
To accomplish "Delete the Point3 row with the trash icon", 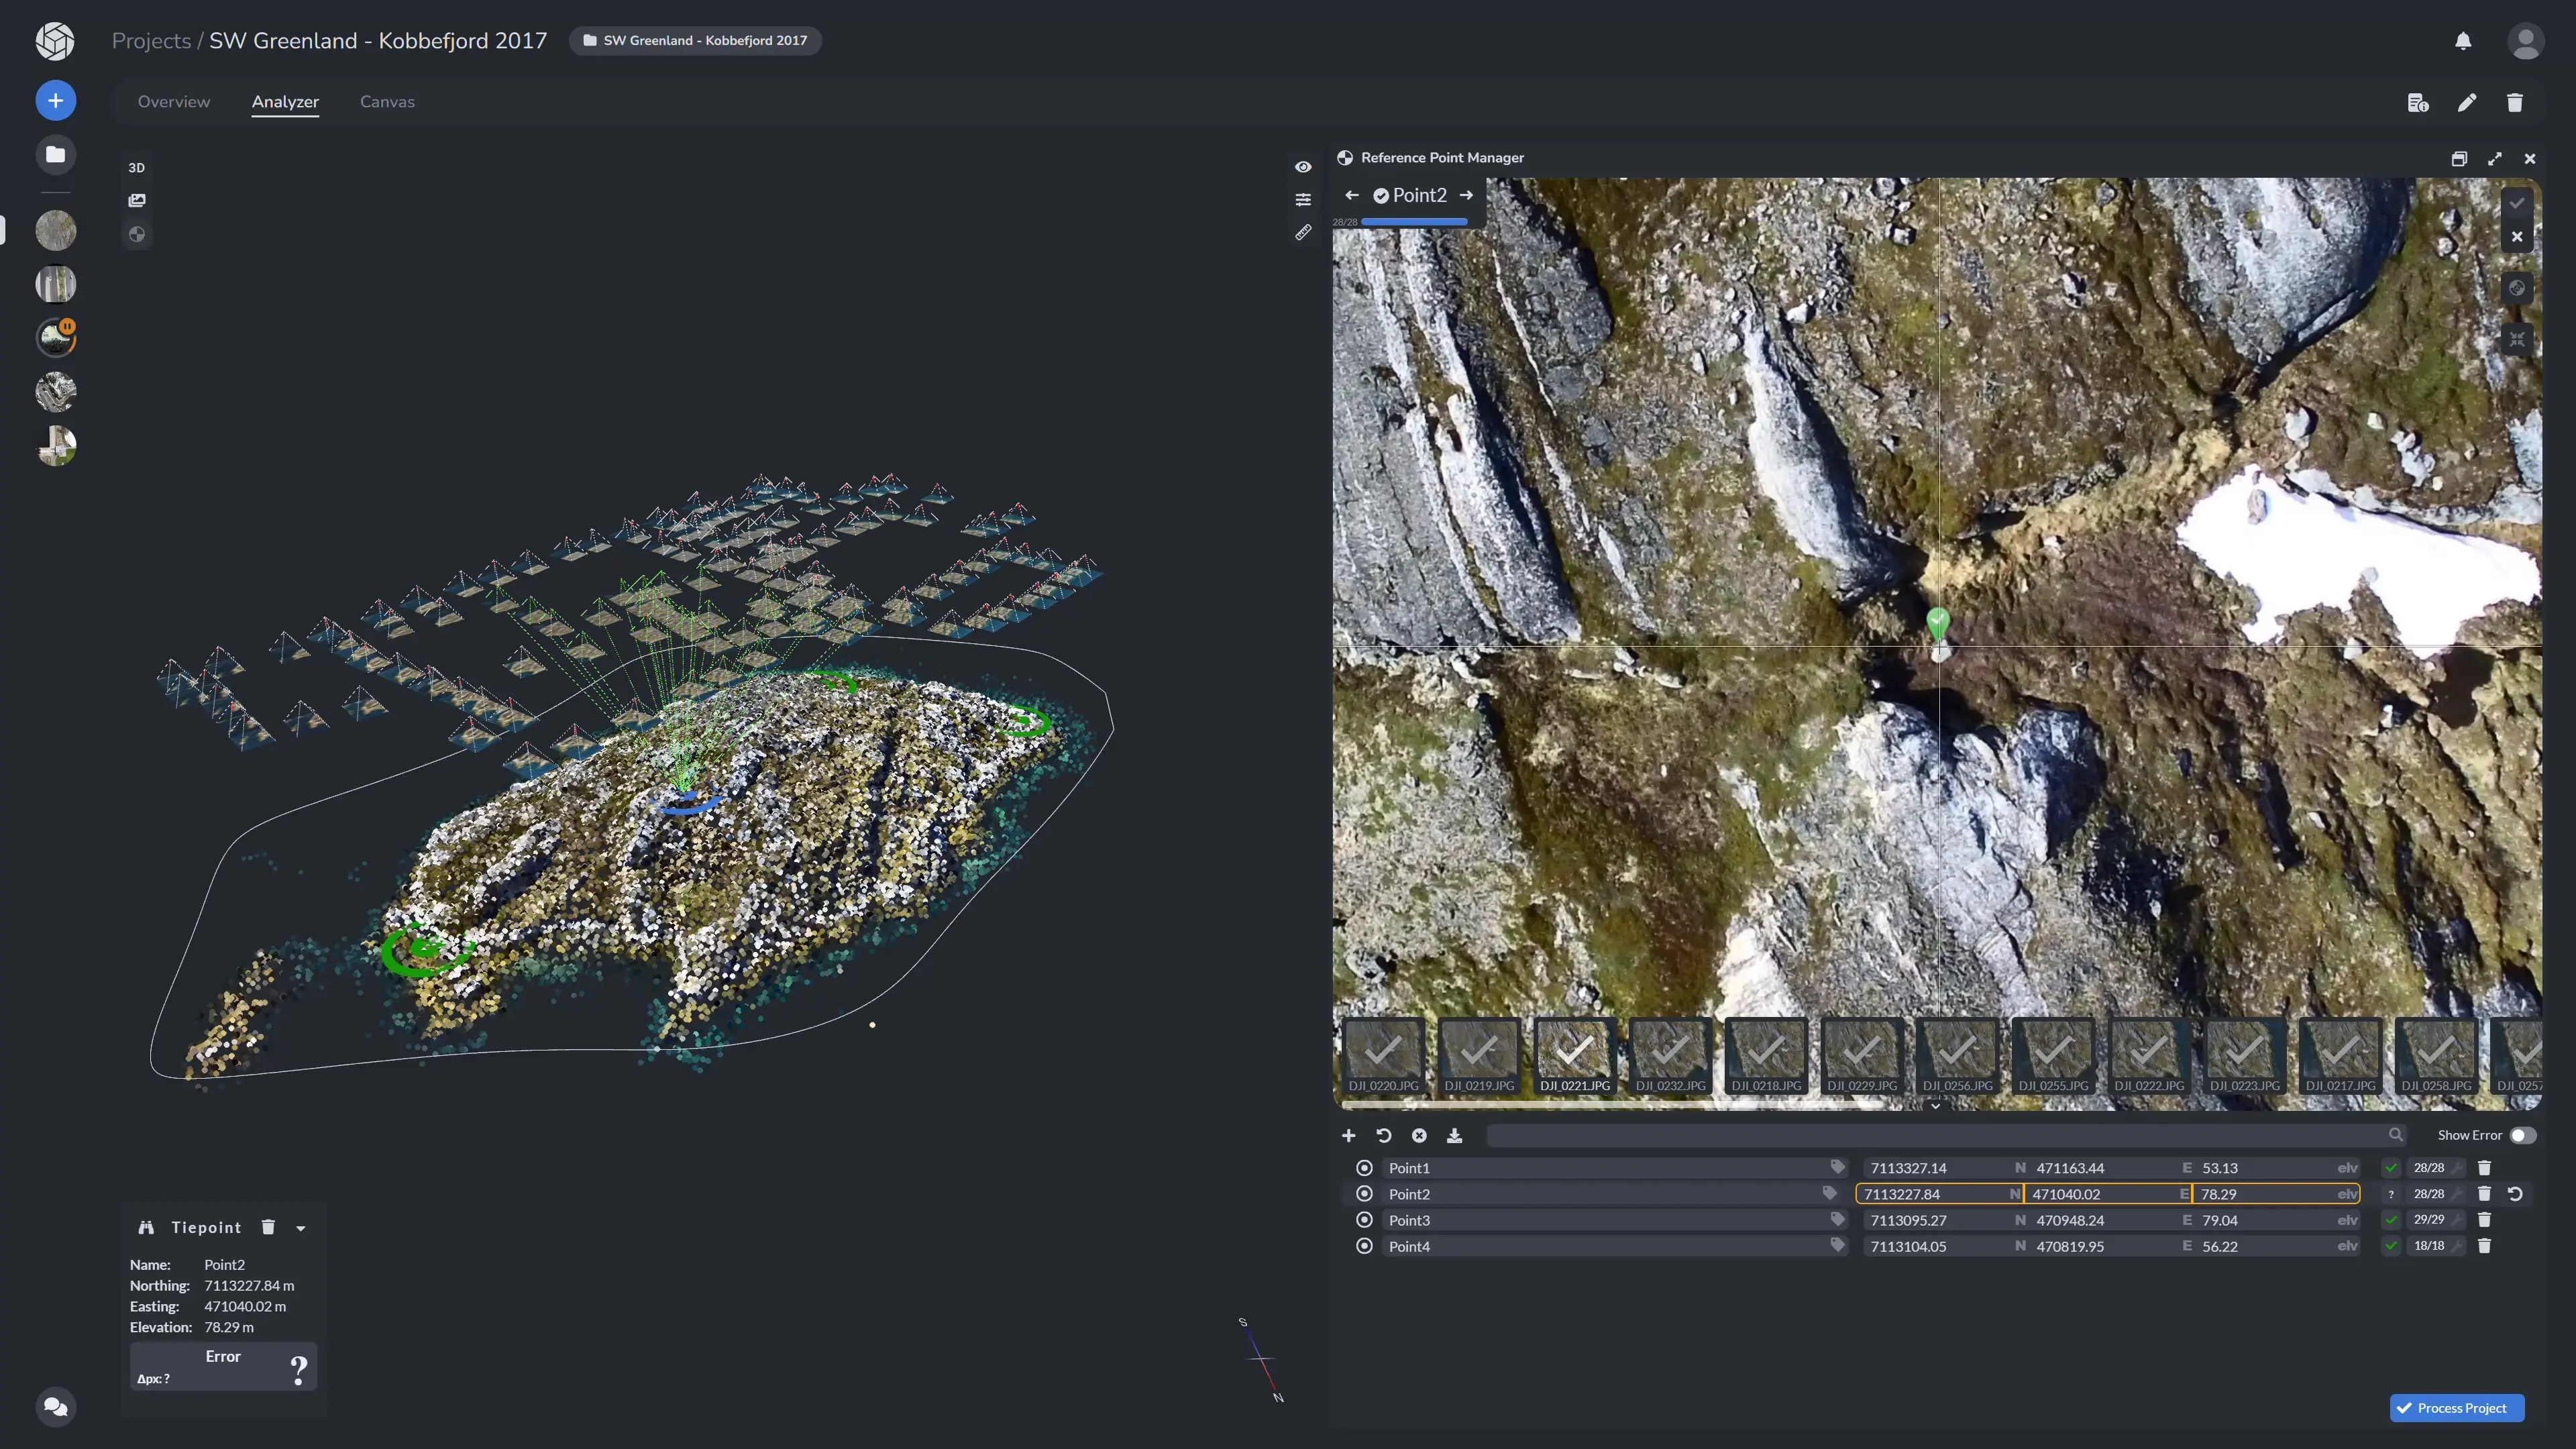I will coord(2484,1220).
